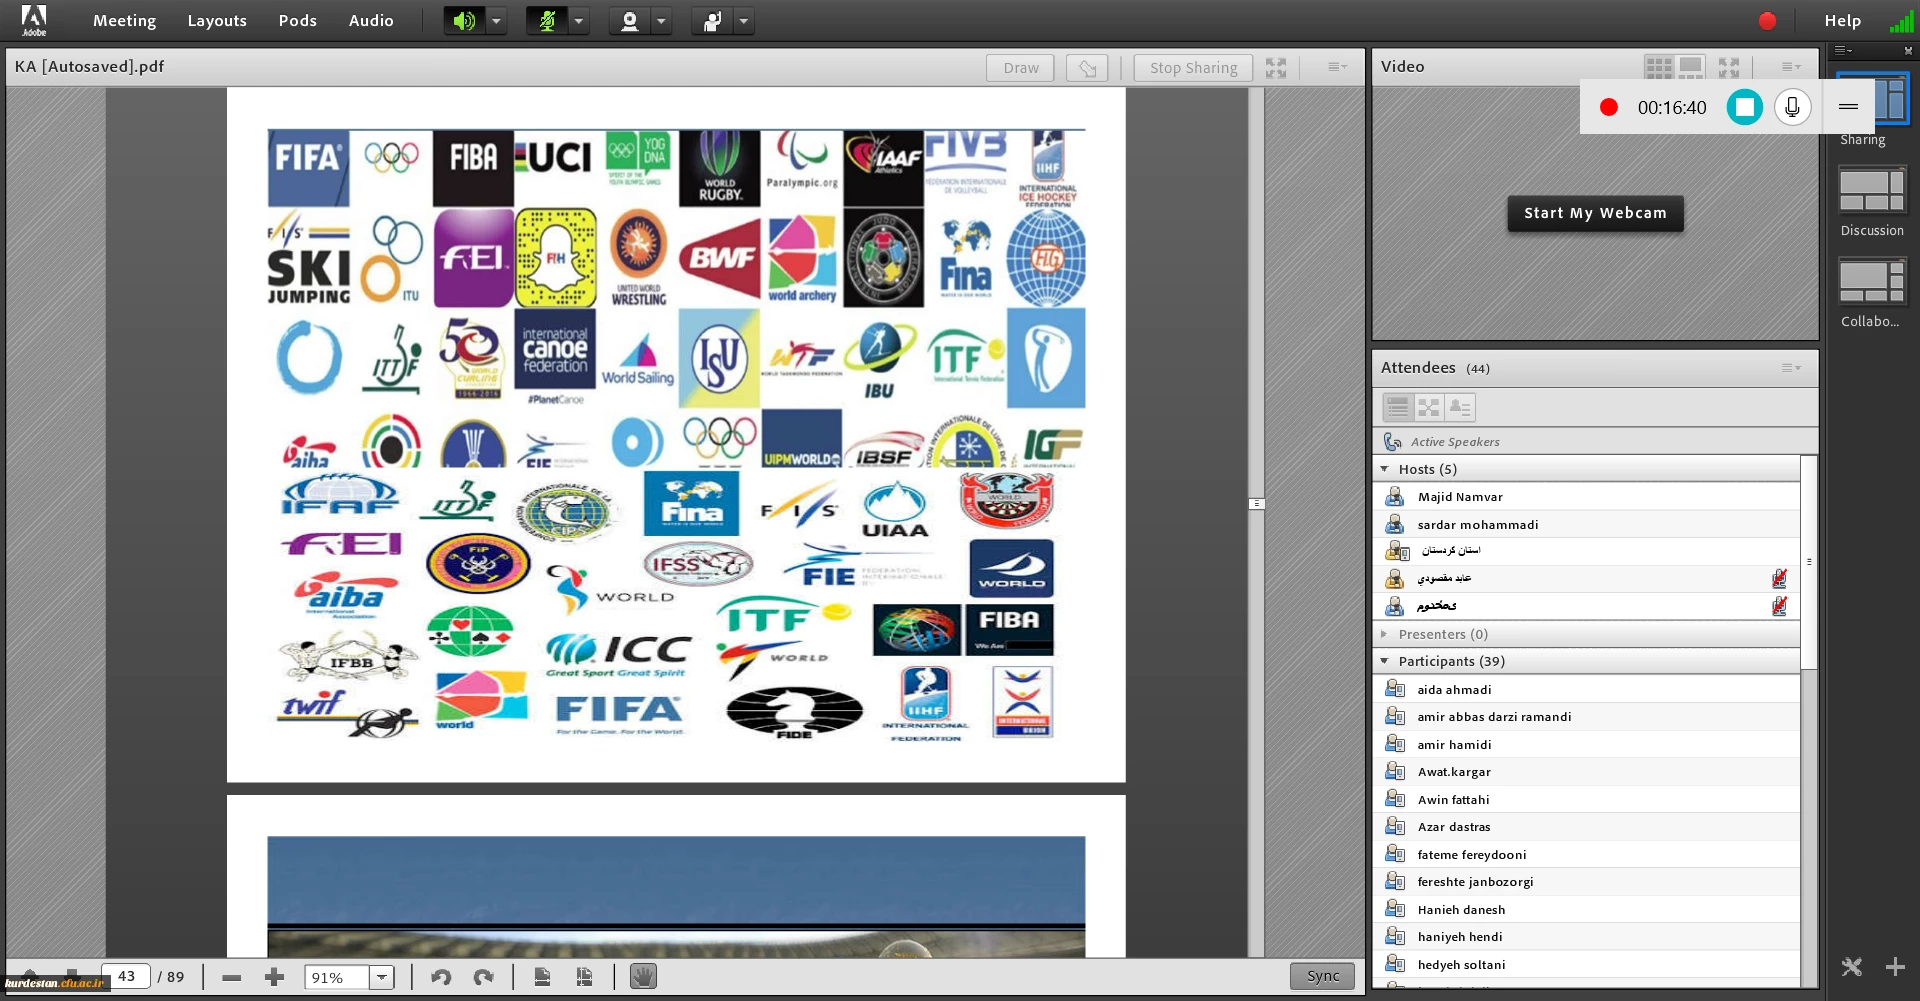Image resolution: width=1920 pixels, height=1001 pixels.
Task: Click the document vertical scrollbar handle
Action: [x=1257, y=504]
